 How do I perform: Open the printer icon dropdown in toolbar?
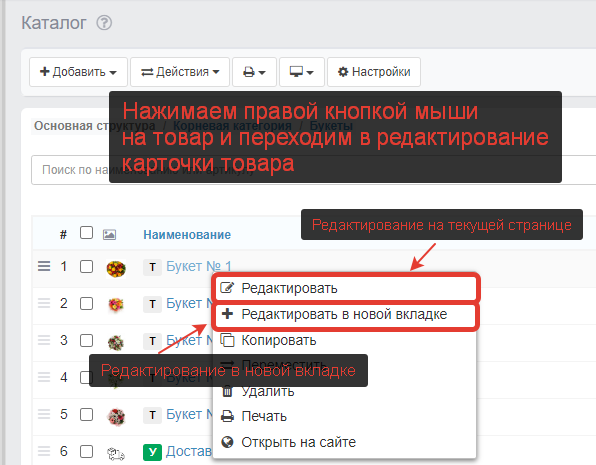(x=254, y=72)
